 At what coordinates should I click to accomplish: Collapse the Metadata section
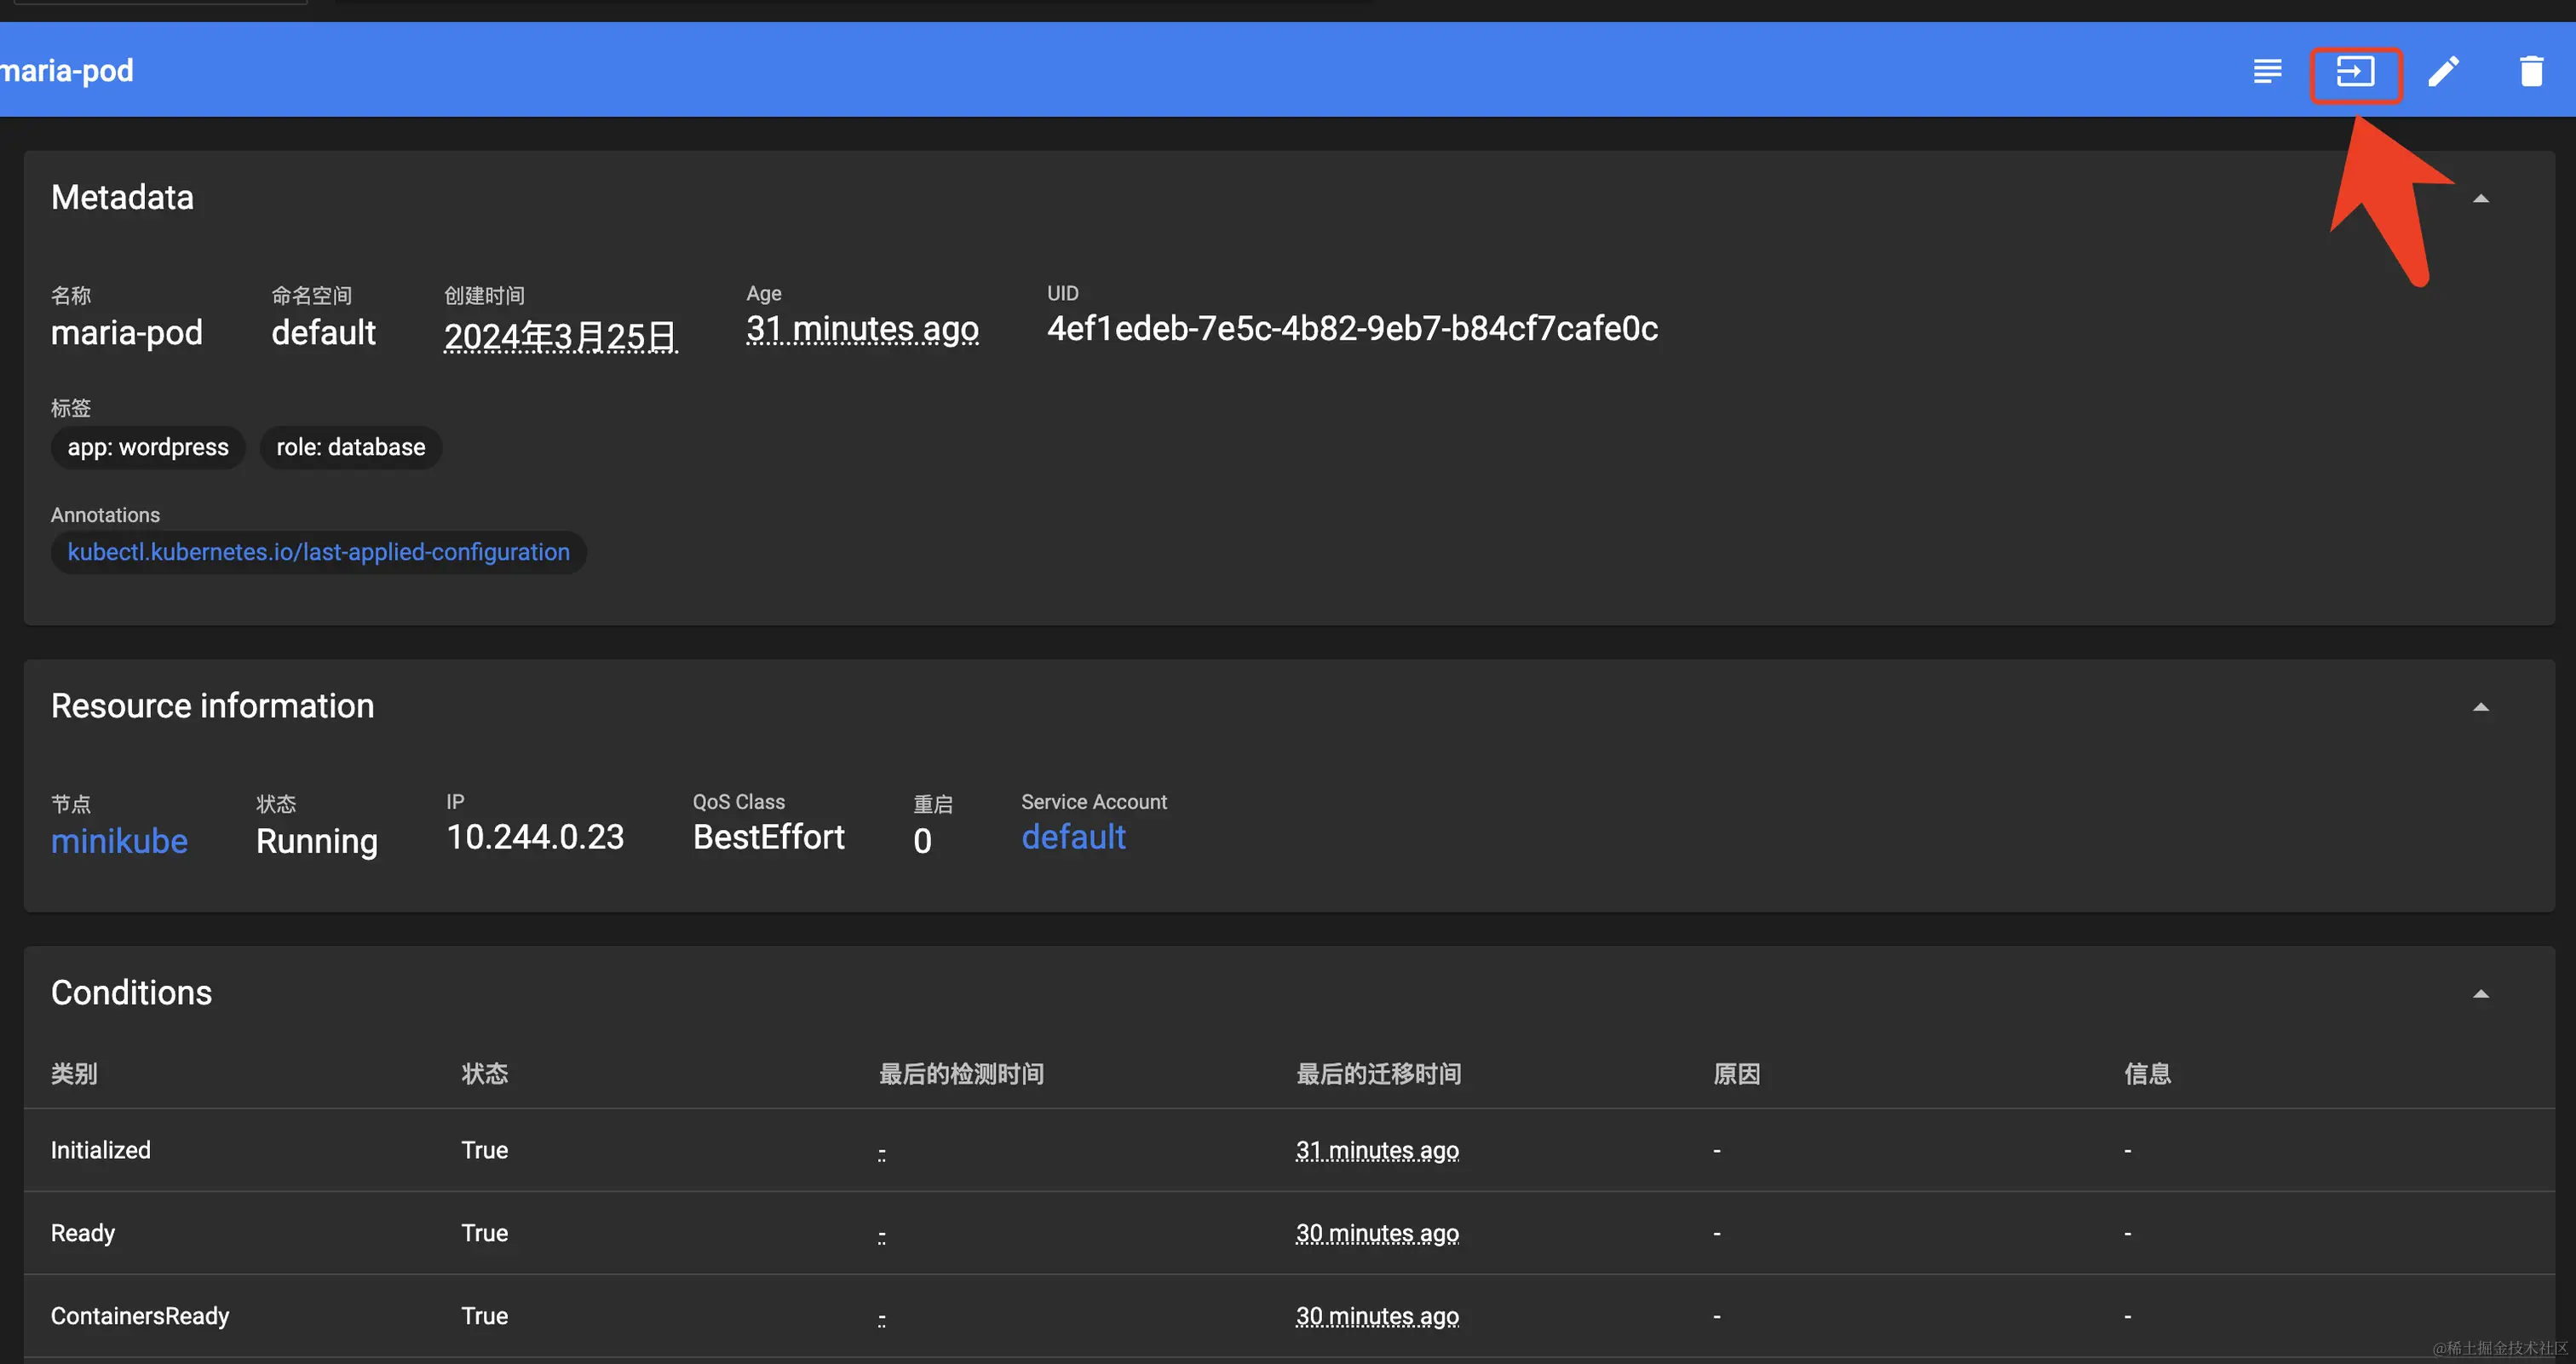(x=2480, y=199)
